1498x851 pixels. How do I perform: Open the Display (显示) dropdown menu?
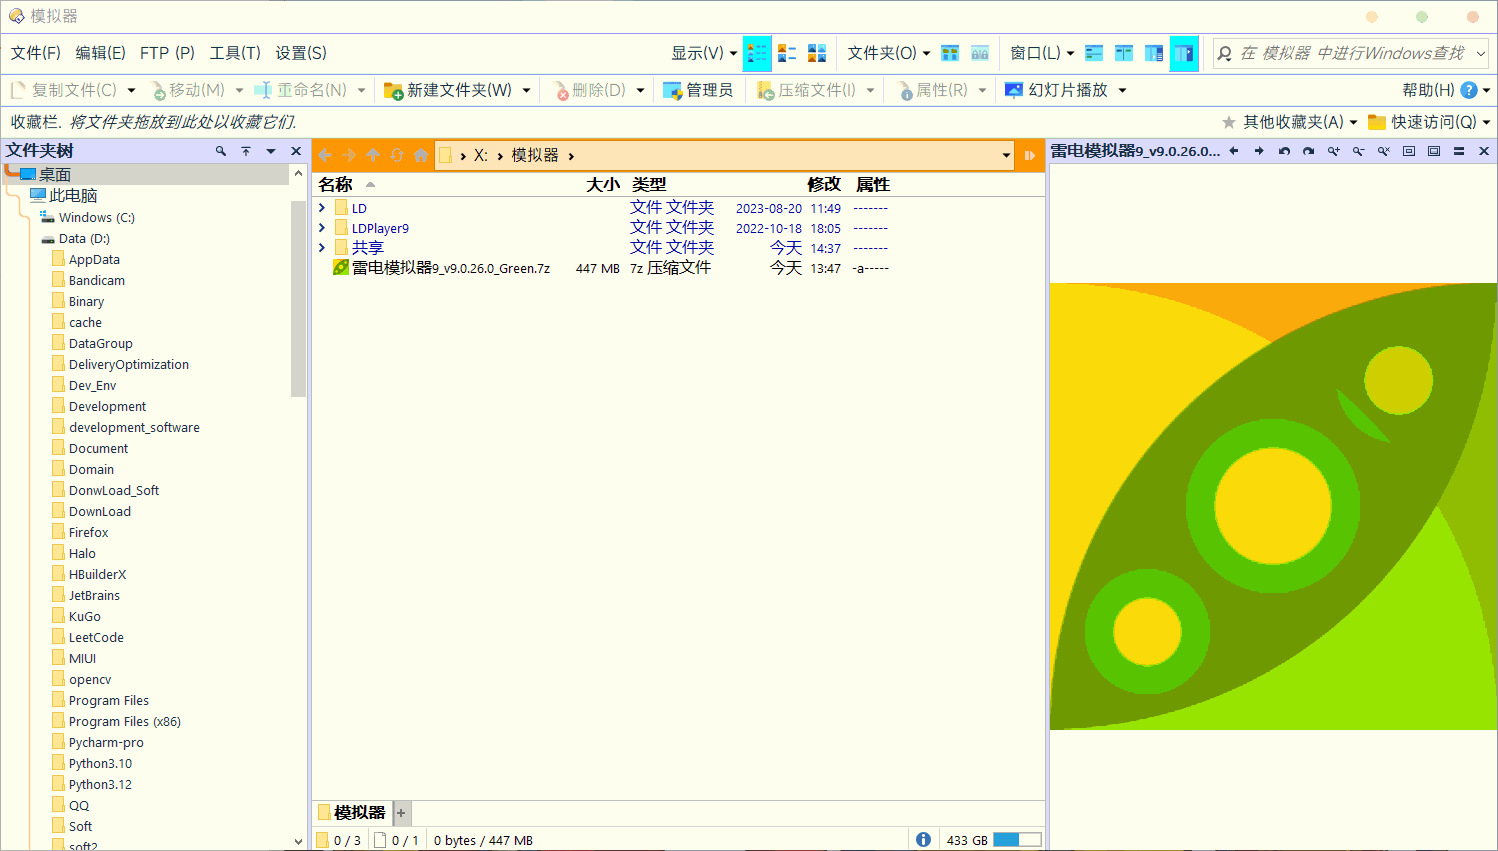[704, 53]
